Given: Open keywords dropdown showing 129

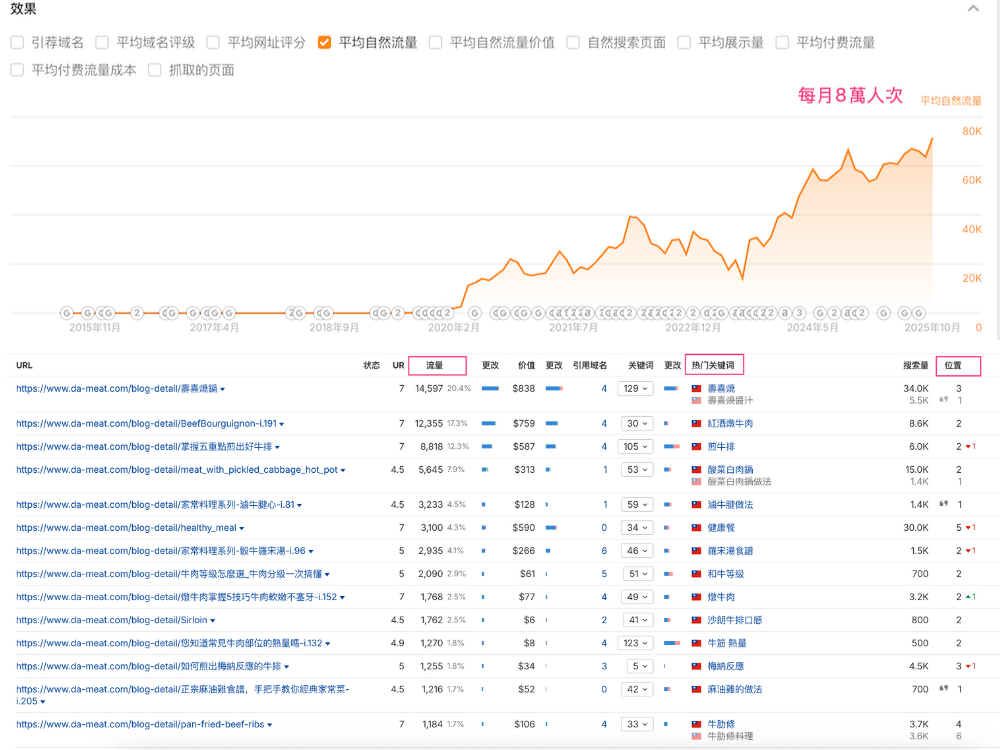Looking at the screenshot, I should tap(635, 388).
